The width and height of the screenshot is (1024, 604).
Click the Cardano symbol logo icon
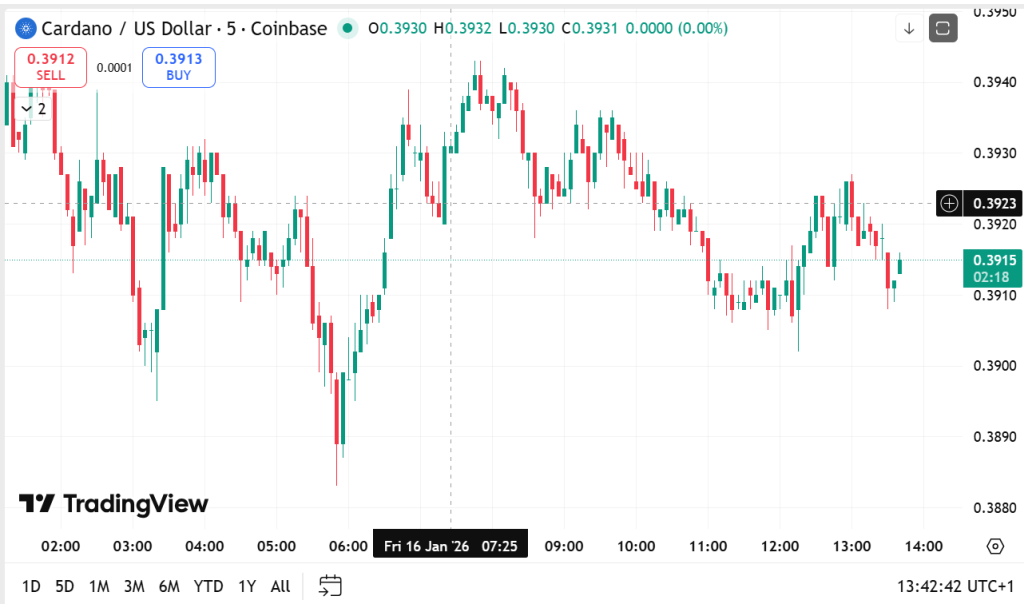pos(25,28)
